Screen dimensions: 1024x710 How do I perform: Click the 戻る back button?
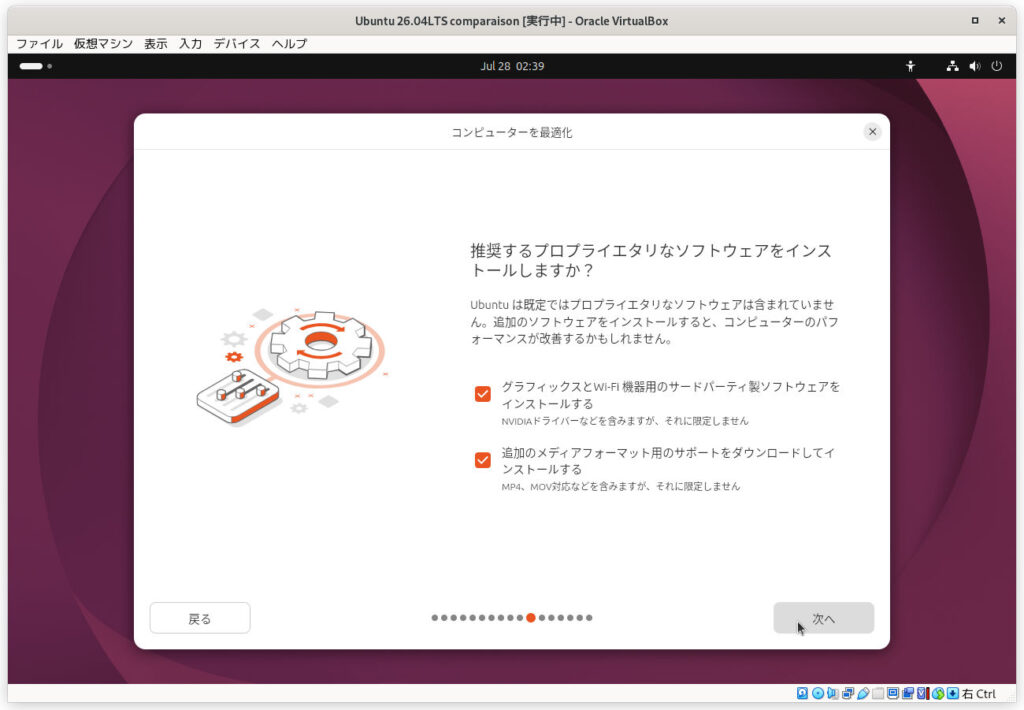200,618
